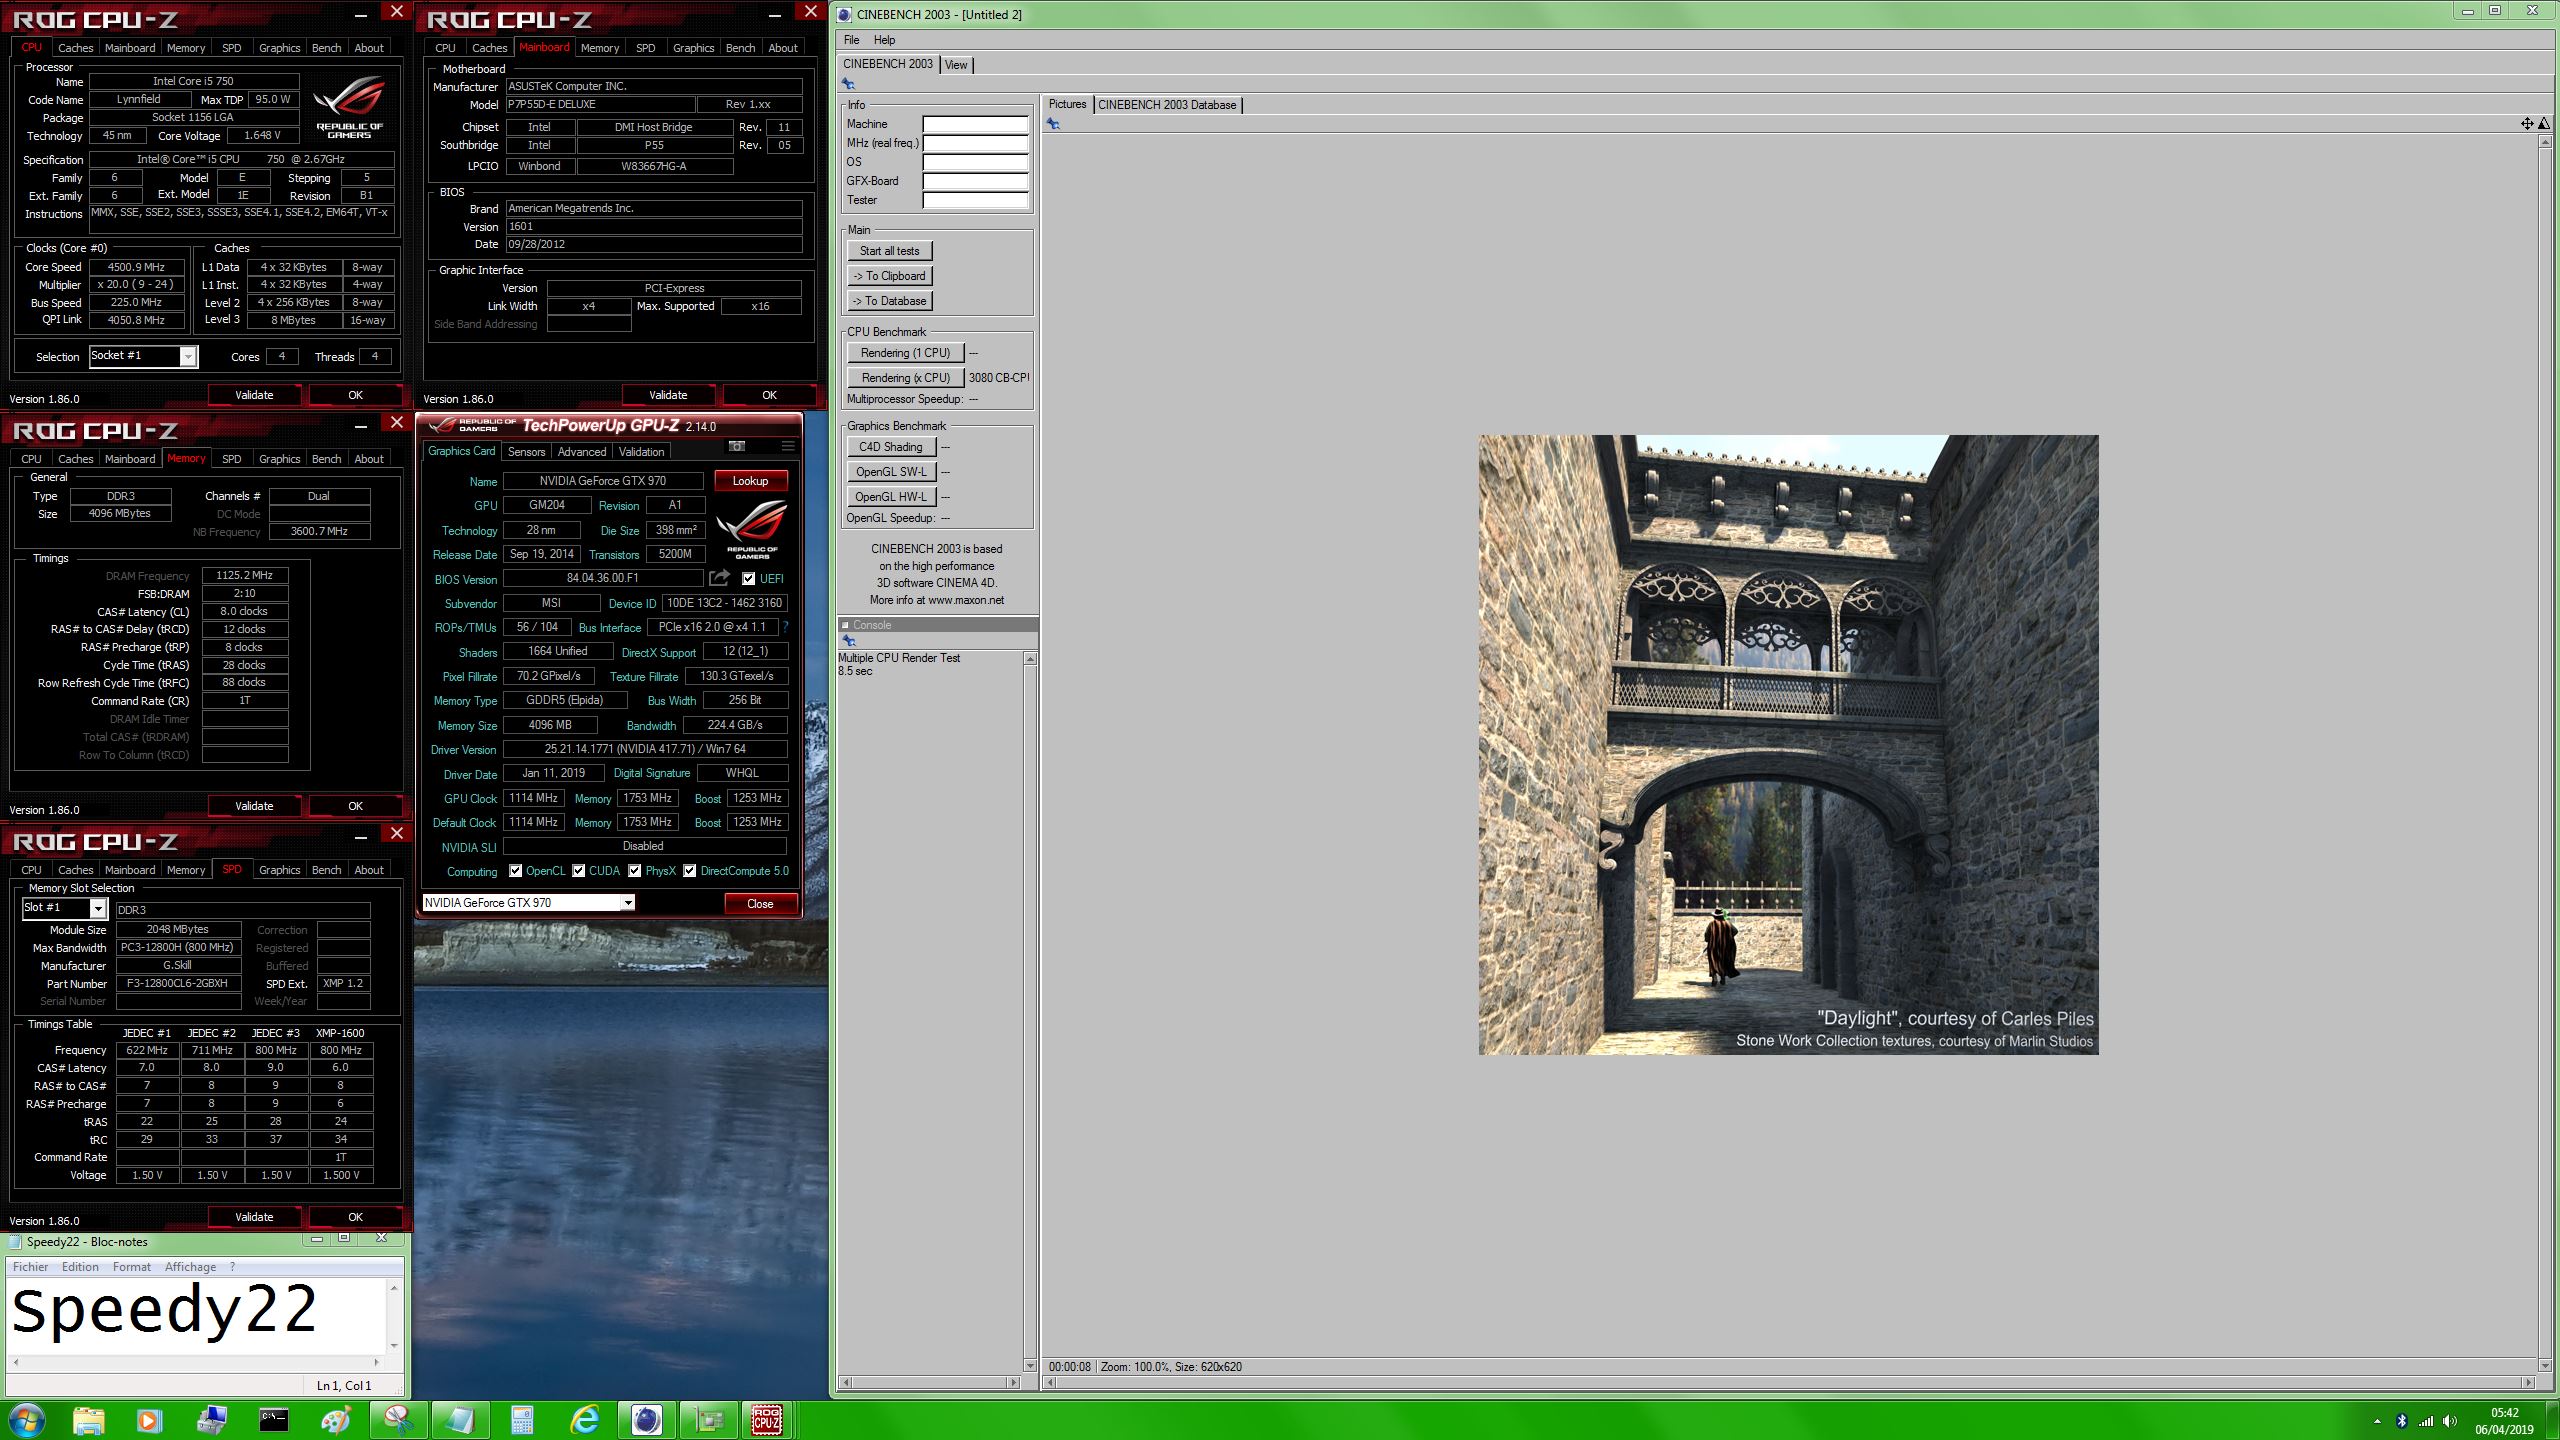The height and width of the screenshot is (1440, 2560).
Task: Click the GPU-Z screenshot camera icon
Action: [737, 446]
